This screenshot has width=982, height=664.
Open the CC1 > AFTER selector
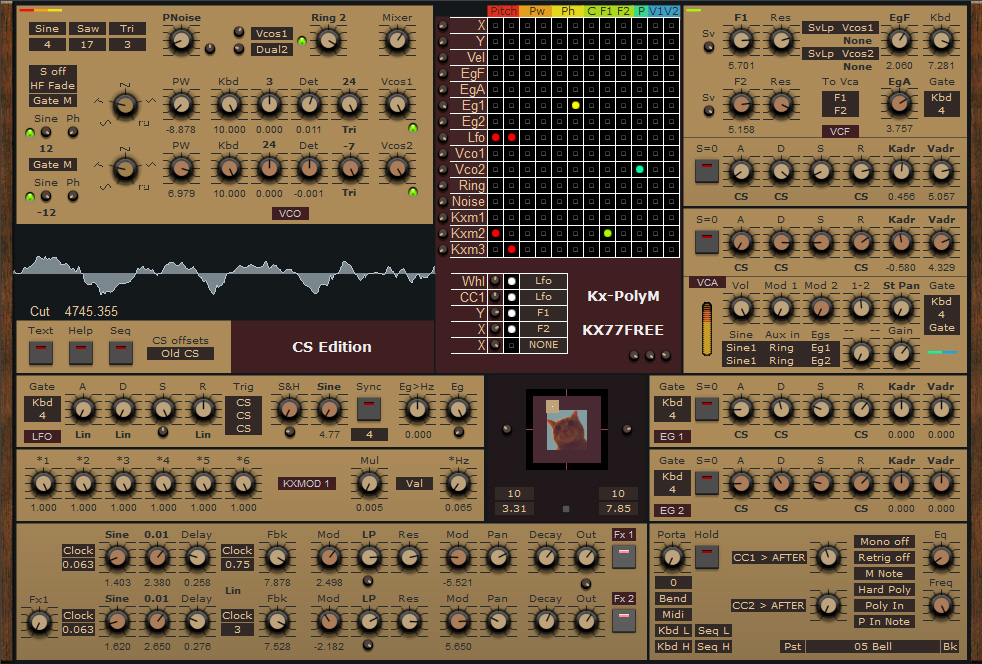(x=768, y=558)
